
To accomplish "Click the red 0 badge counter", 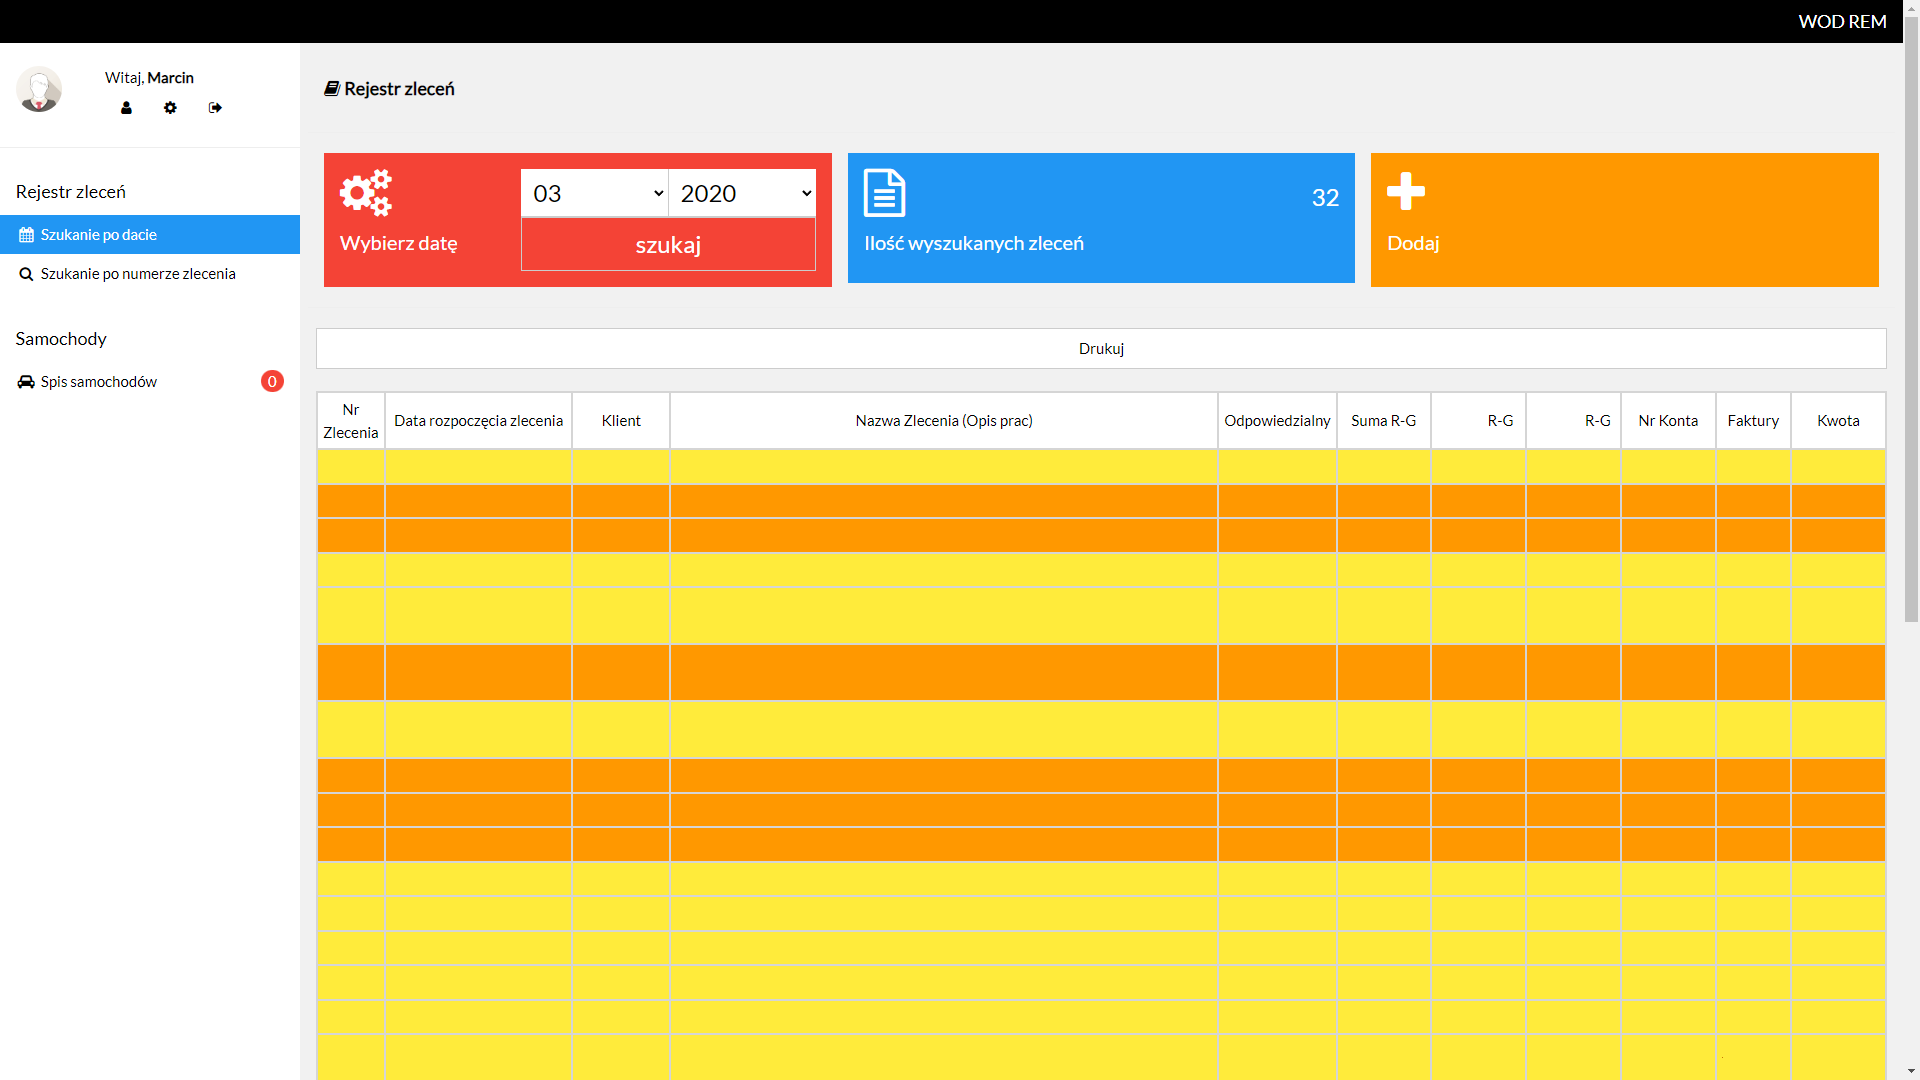I will (x=272, y=381).
